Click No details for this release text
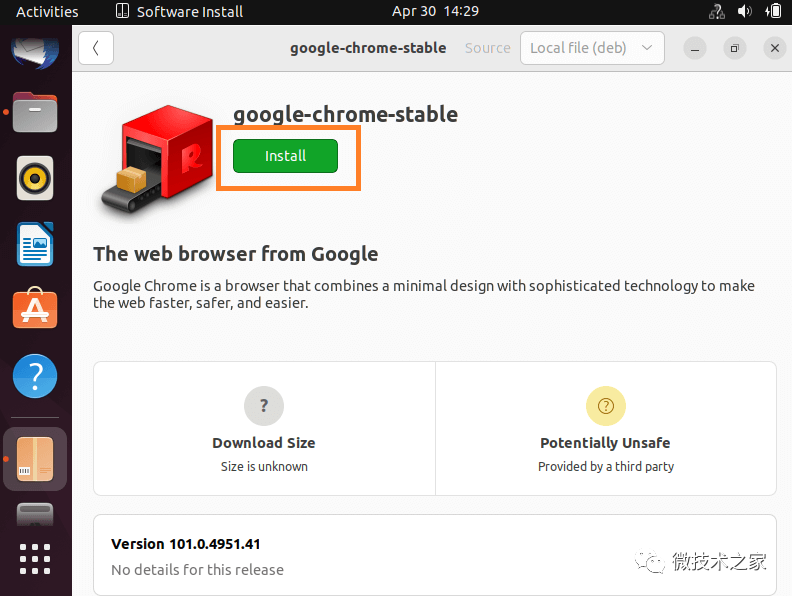 [x=197, y=570]
